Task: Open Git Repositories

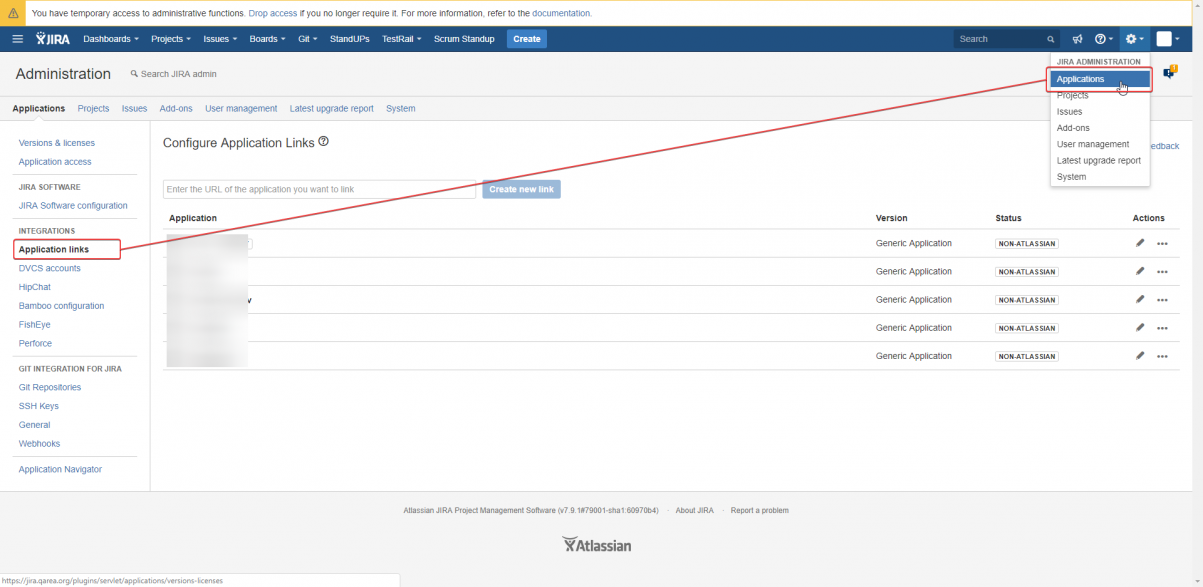Action: [x=50, y=387]
